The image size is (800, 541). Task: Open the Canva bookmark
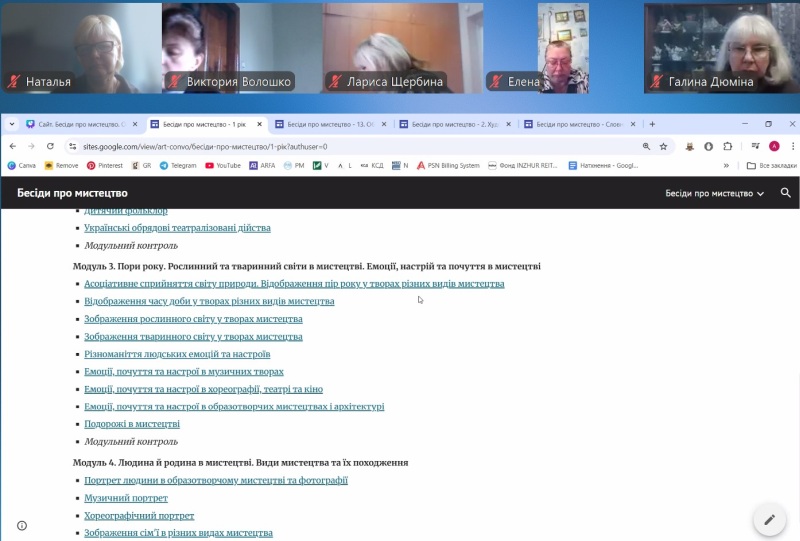click(x=21, y=165)
